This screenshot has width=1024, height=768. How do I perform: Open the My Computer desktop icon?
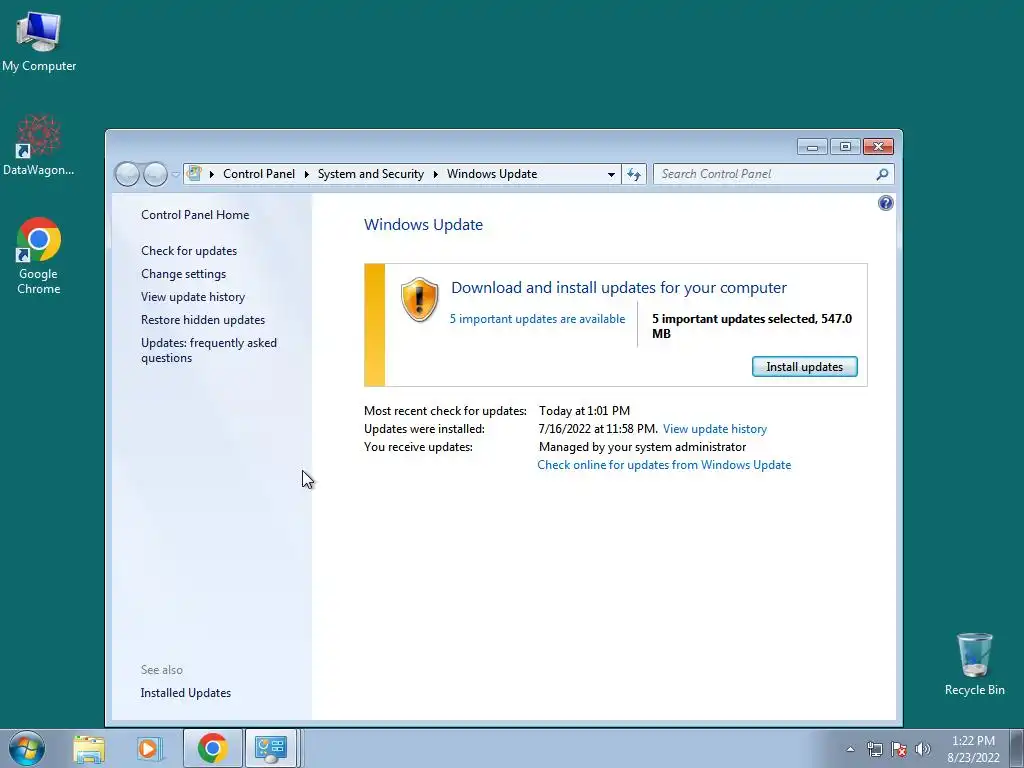39,40
